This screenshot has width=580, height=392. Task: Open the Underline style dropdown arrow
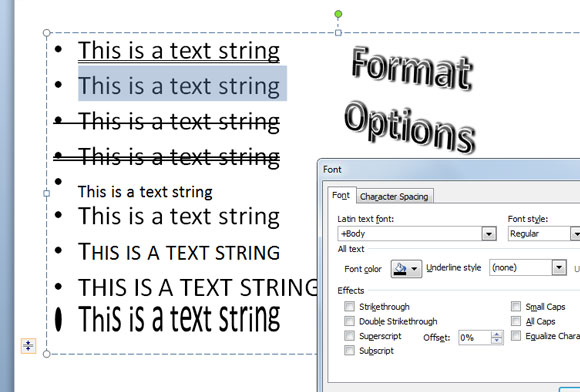(559, 267)
